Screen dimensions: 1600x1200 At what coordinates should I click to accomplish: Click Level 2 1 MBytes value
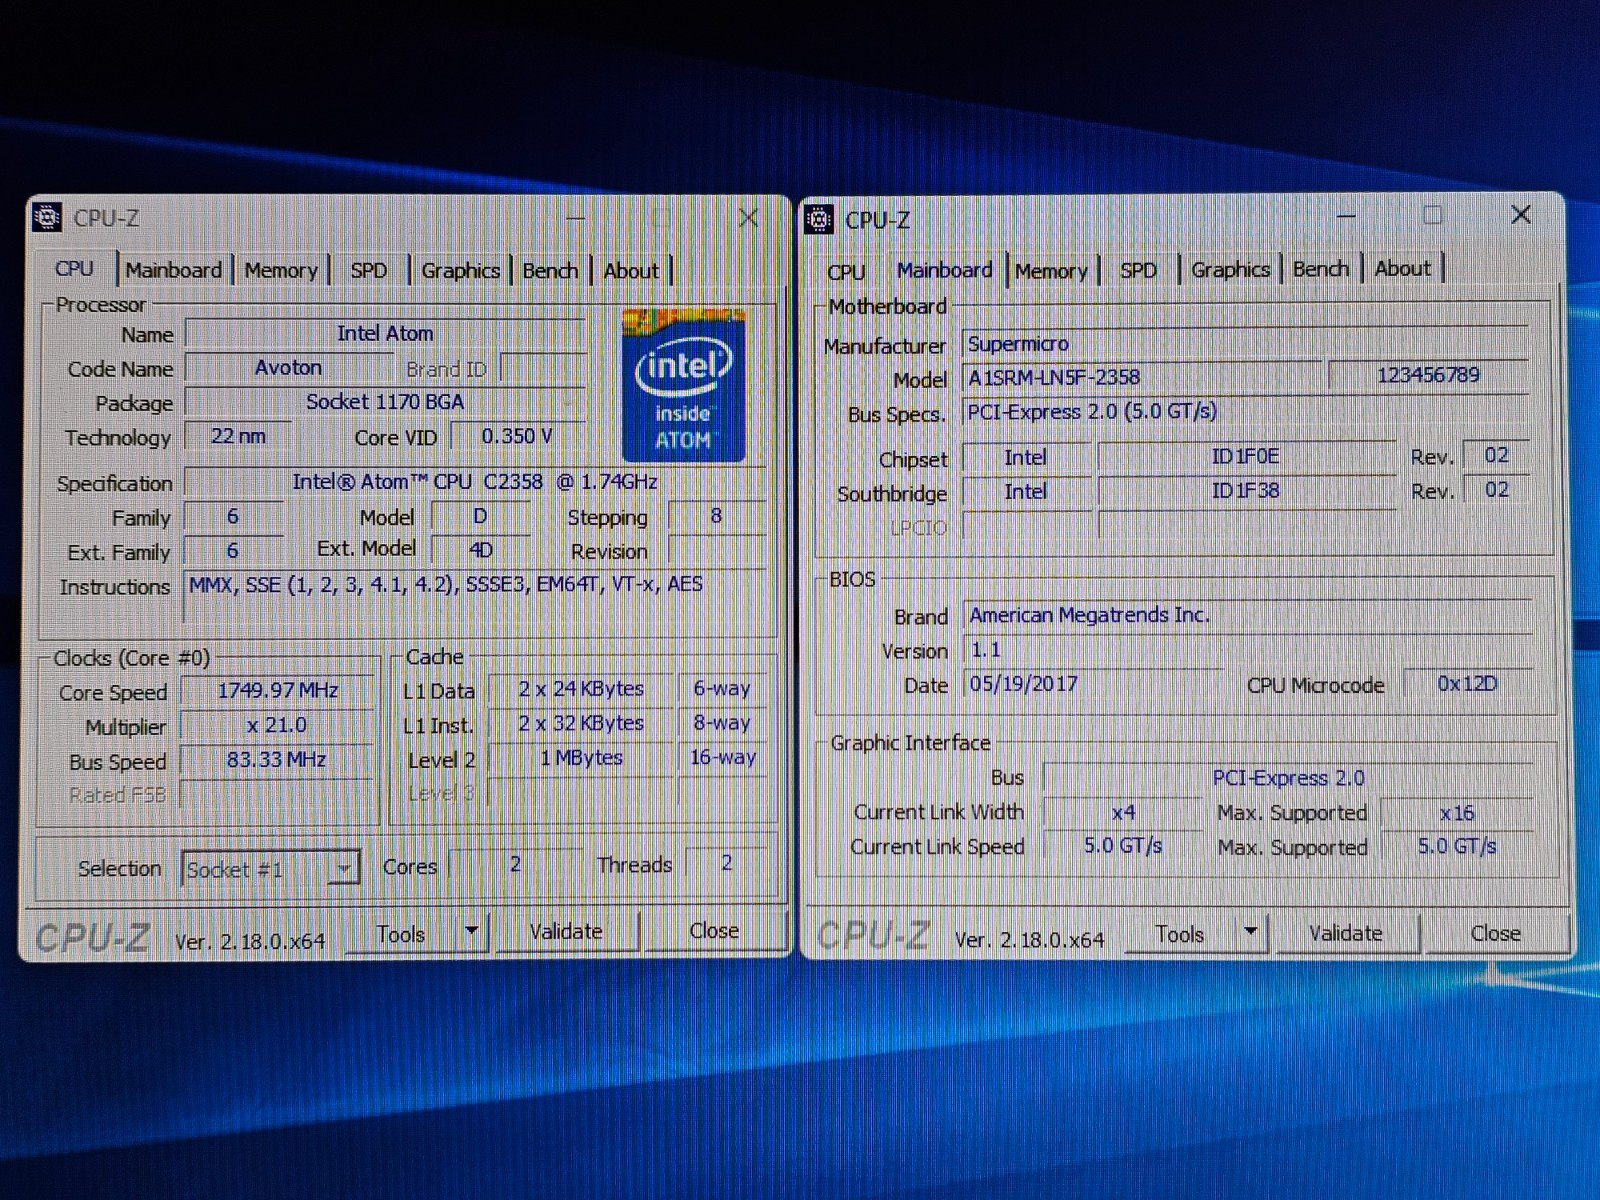[x=581, y=757]
